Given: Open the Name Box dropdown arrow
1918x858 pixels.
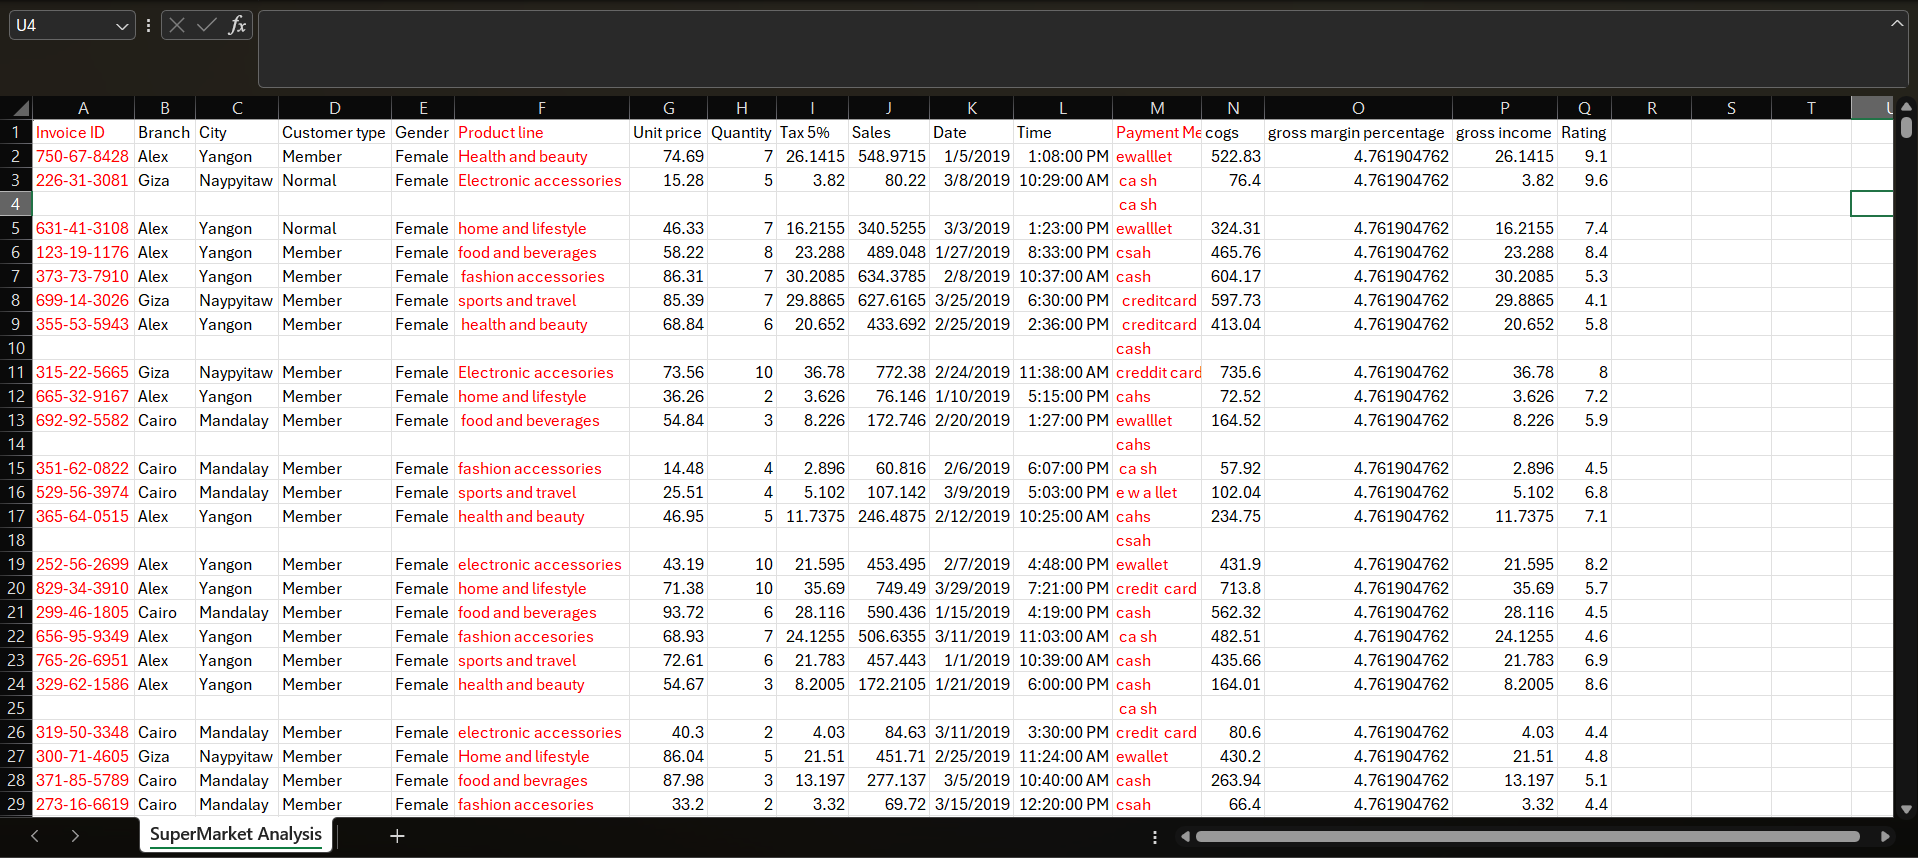Looking at the screenshot, I should click(122, 26).
